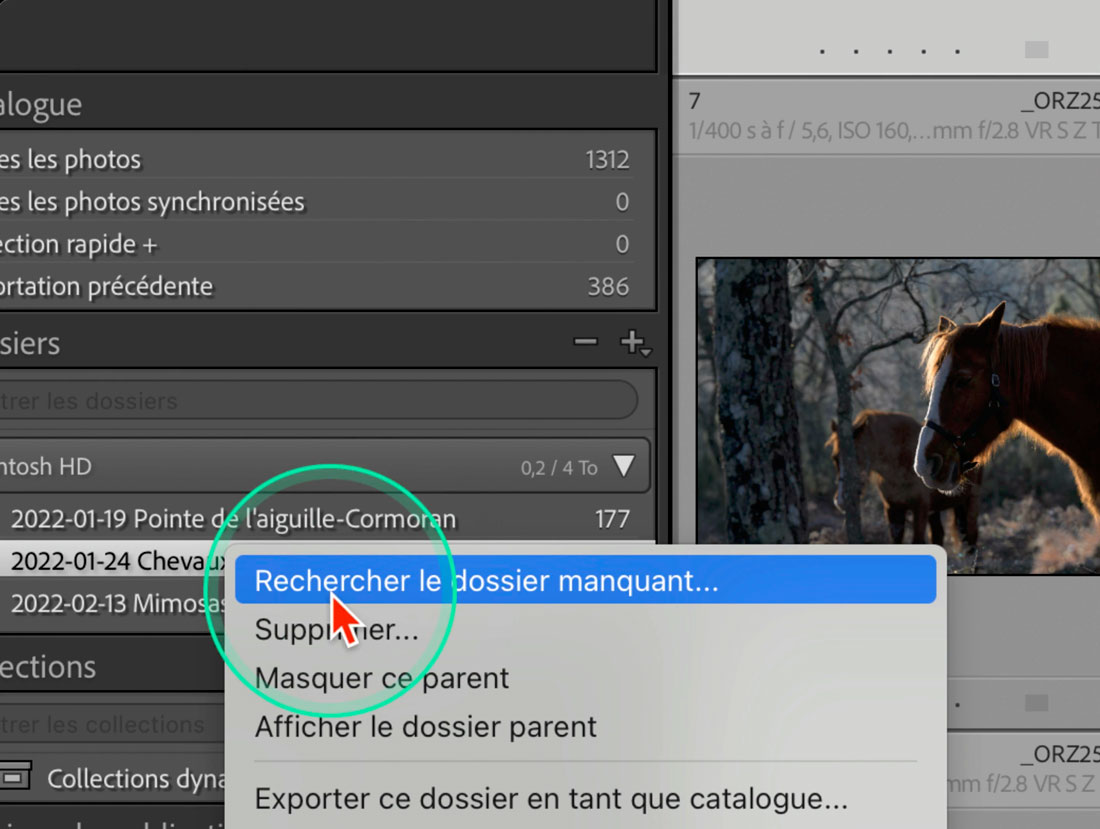Open "Importation précédente" catalogue entry
Viewport: 1100px width, 829px height.
(x=107, y=287)
